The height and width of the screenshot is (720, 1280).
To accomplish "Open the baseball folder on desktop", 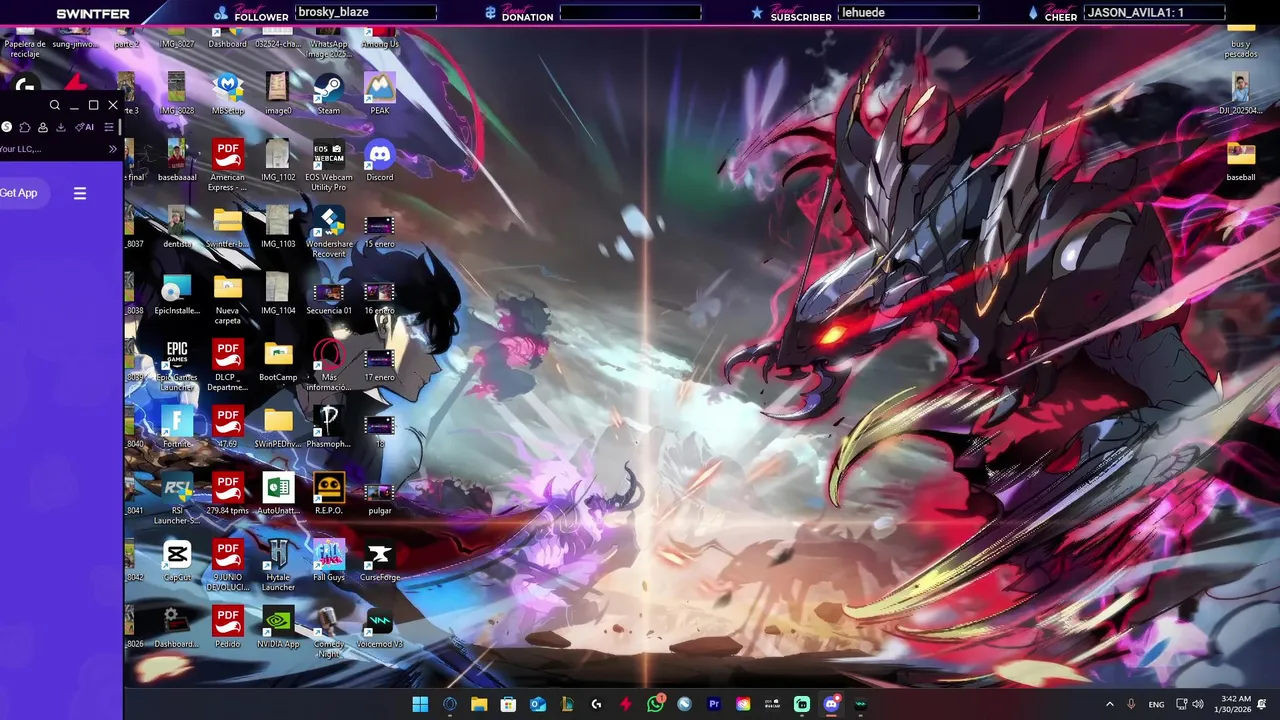I will tap(1240, 161).
